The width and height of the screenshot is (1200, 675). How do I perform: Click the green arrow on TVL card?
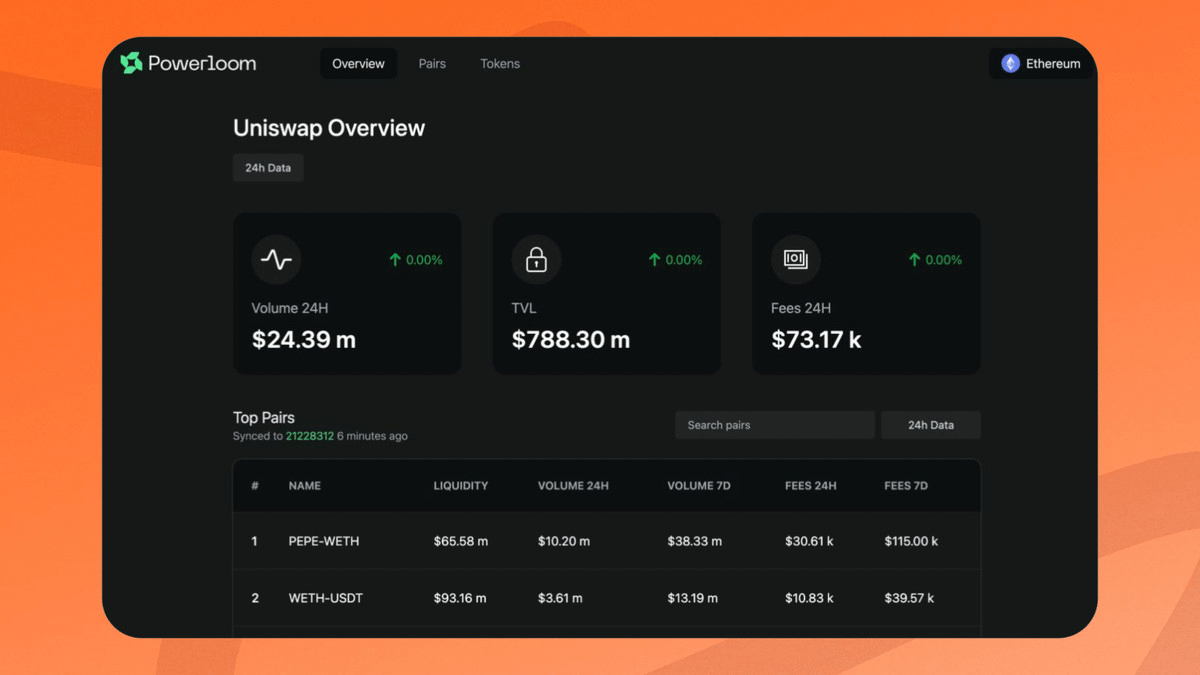655,260
